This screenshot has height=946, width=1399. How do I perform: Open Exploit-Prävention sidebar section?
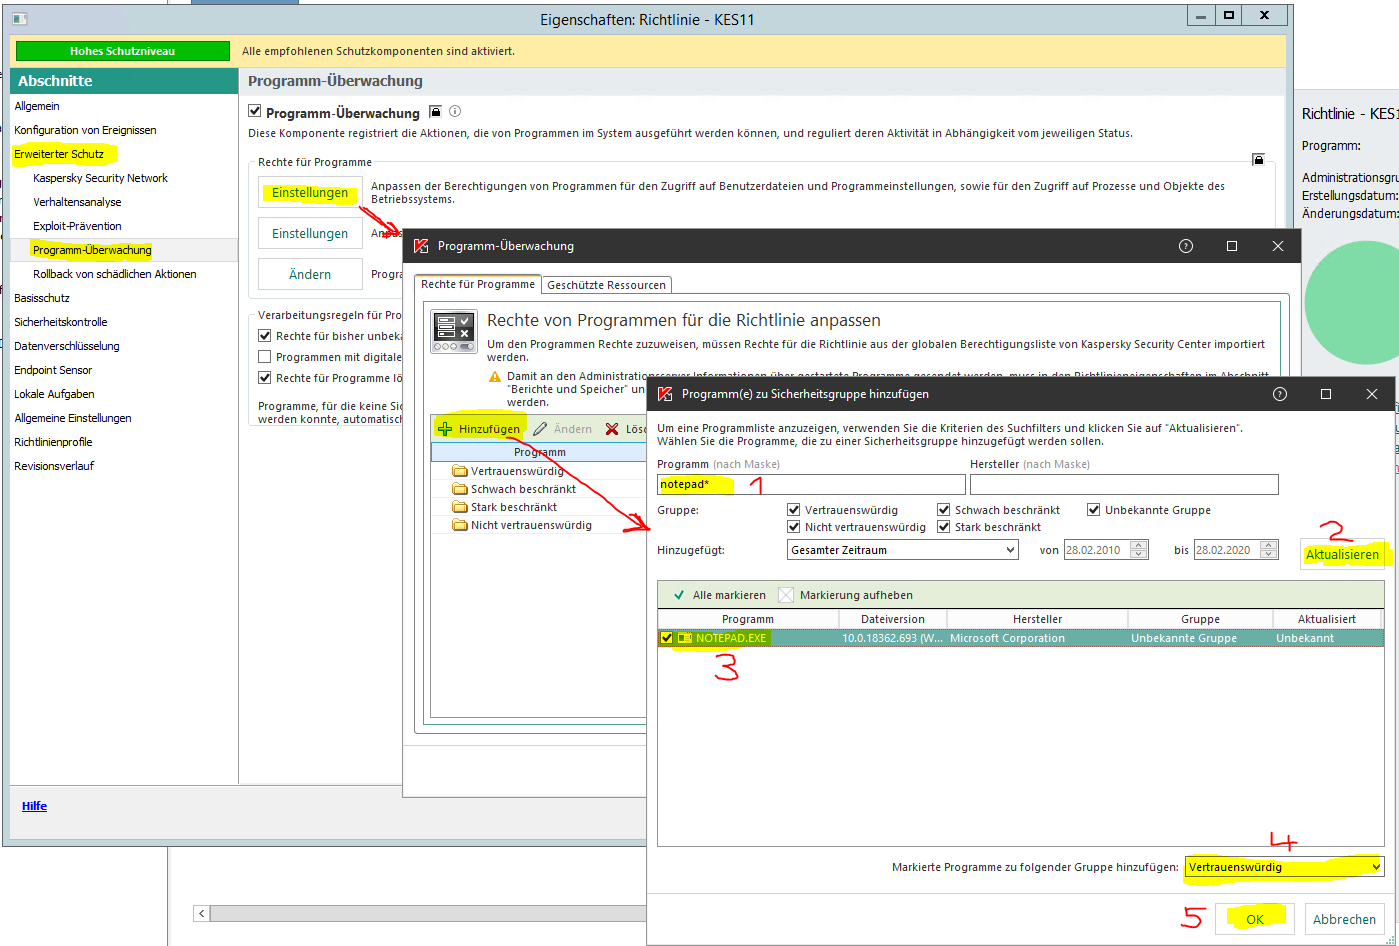click(x=77, y=226)
